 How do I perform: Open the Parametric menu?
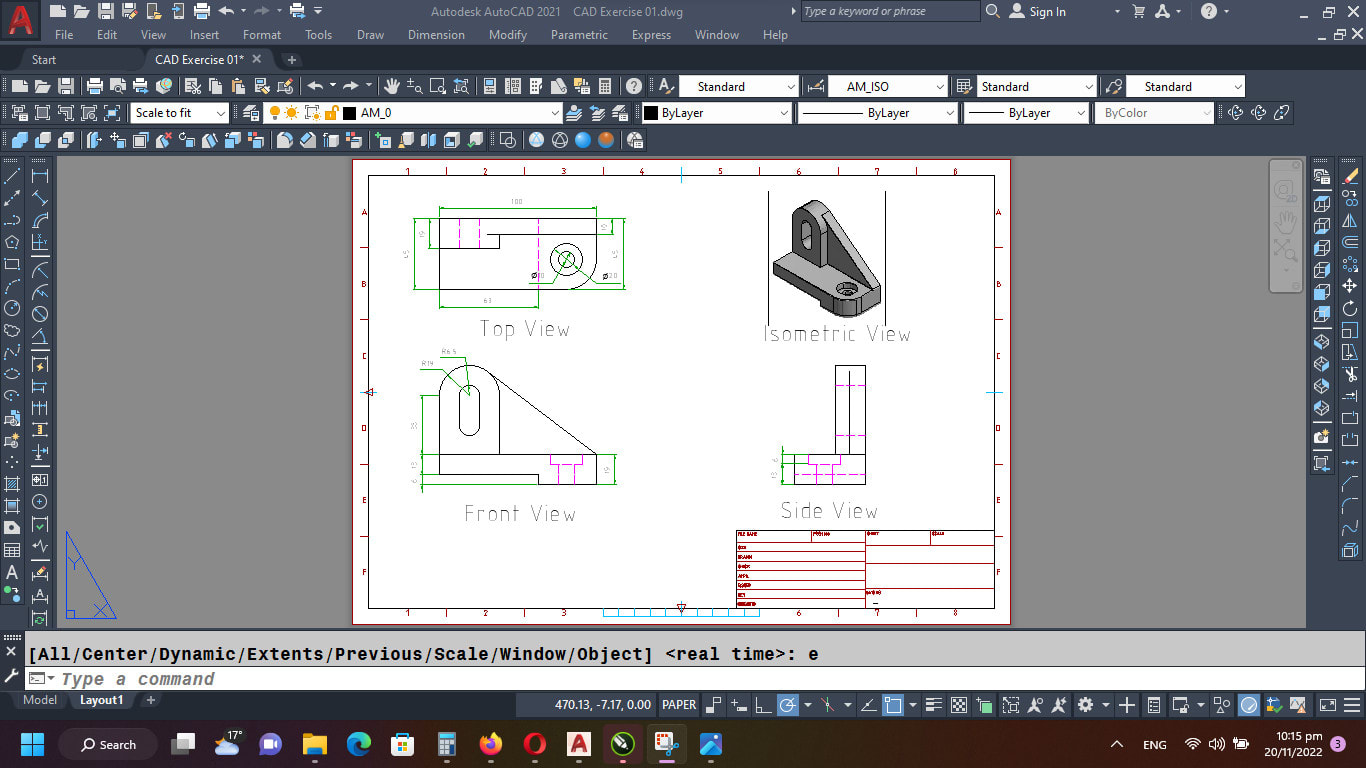click(579, 34)
